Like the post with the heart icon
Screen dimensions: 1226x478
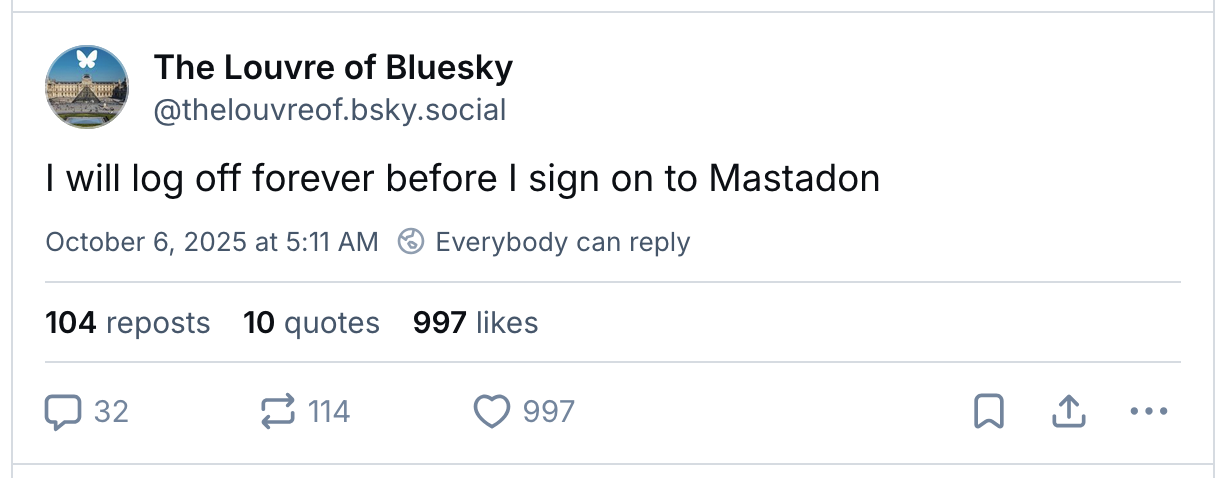pos(492,411)
